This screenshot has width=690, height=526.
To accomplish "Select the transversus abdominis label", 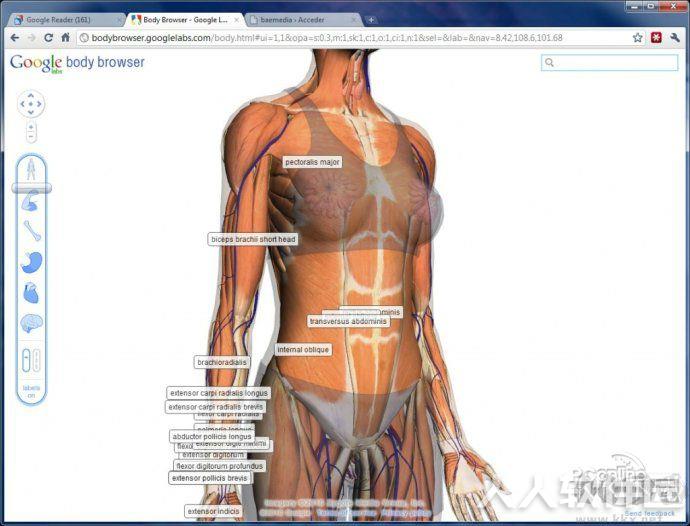I will [x=348, y=321].
